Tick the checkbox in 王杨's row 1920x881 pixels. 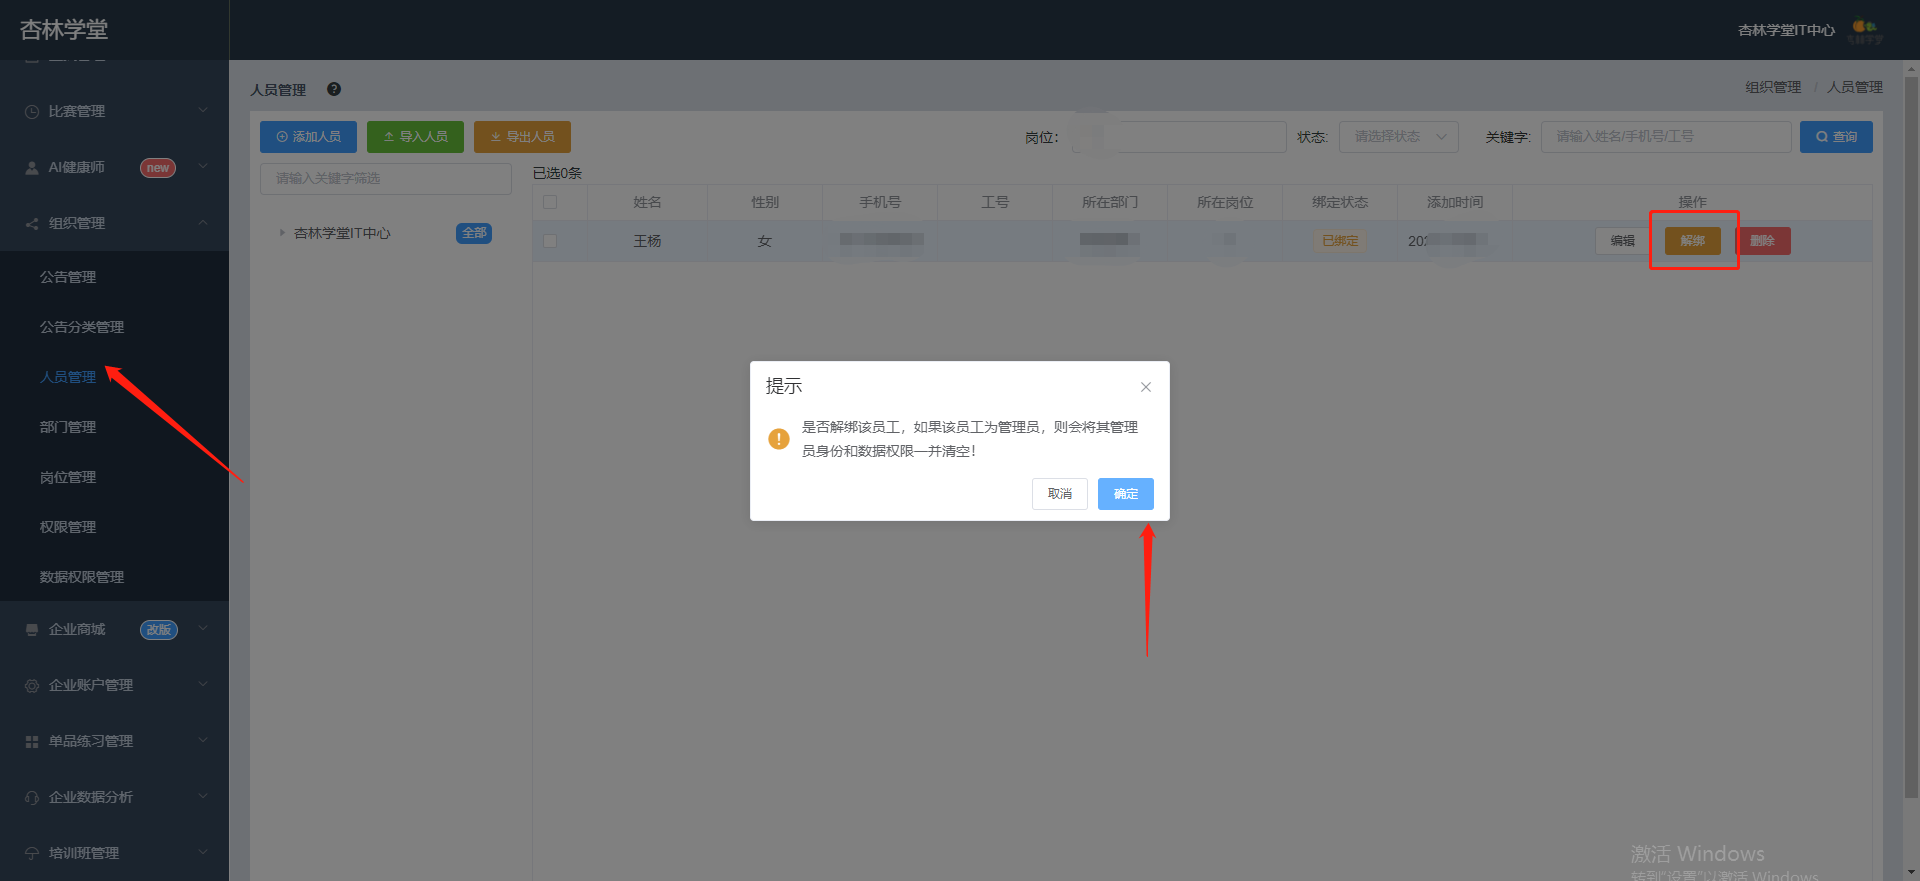(x=550, y=241)
